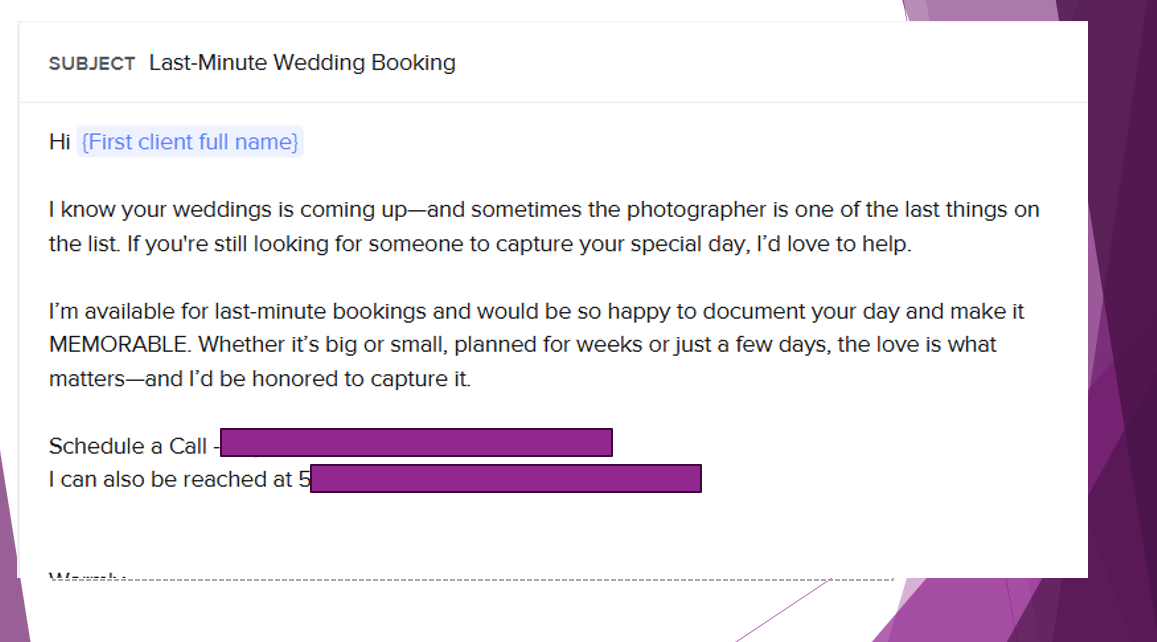The image size is (1157, 642).
Task: Open the redacted Schedule a Call link
Action: pyautogui.click(x=416, y=443)
